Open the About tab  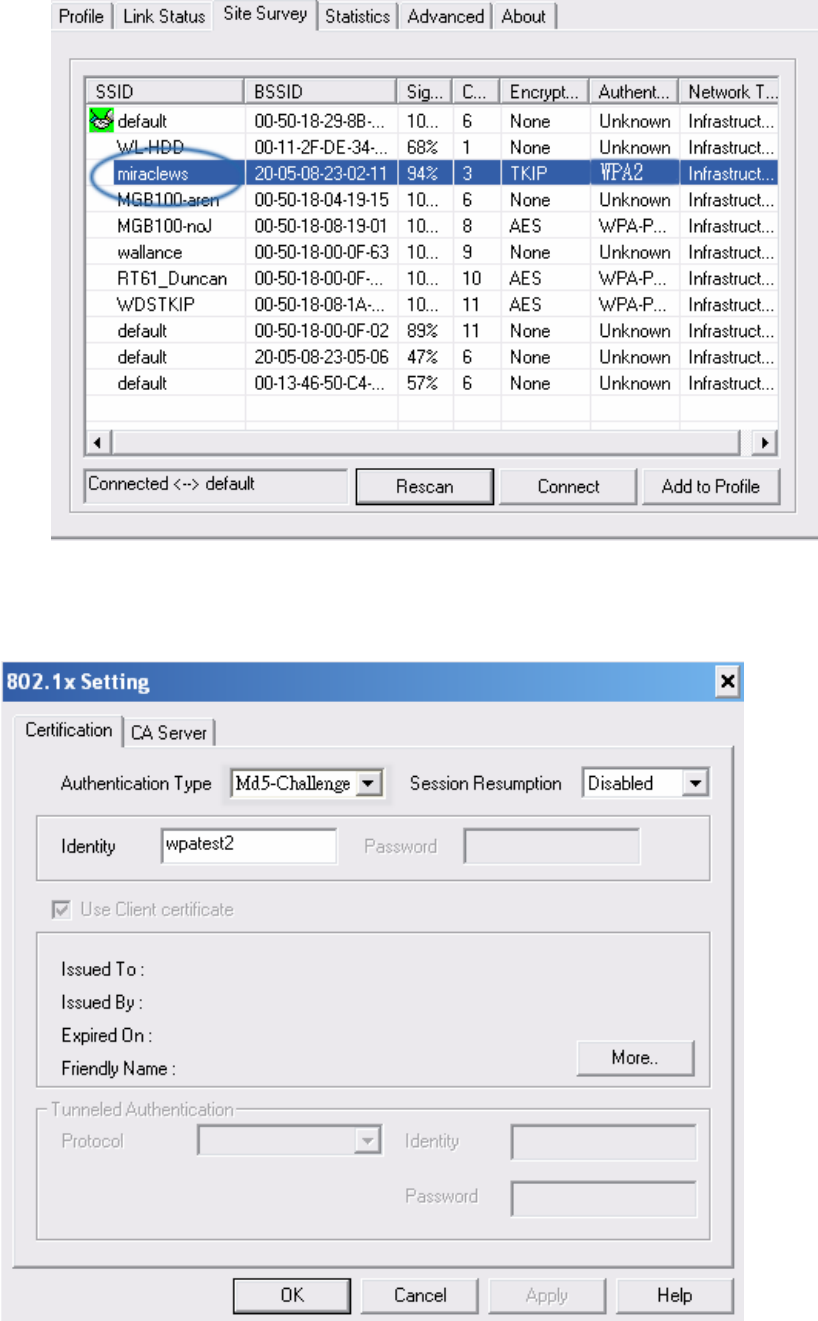(x=523, y=17)
